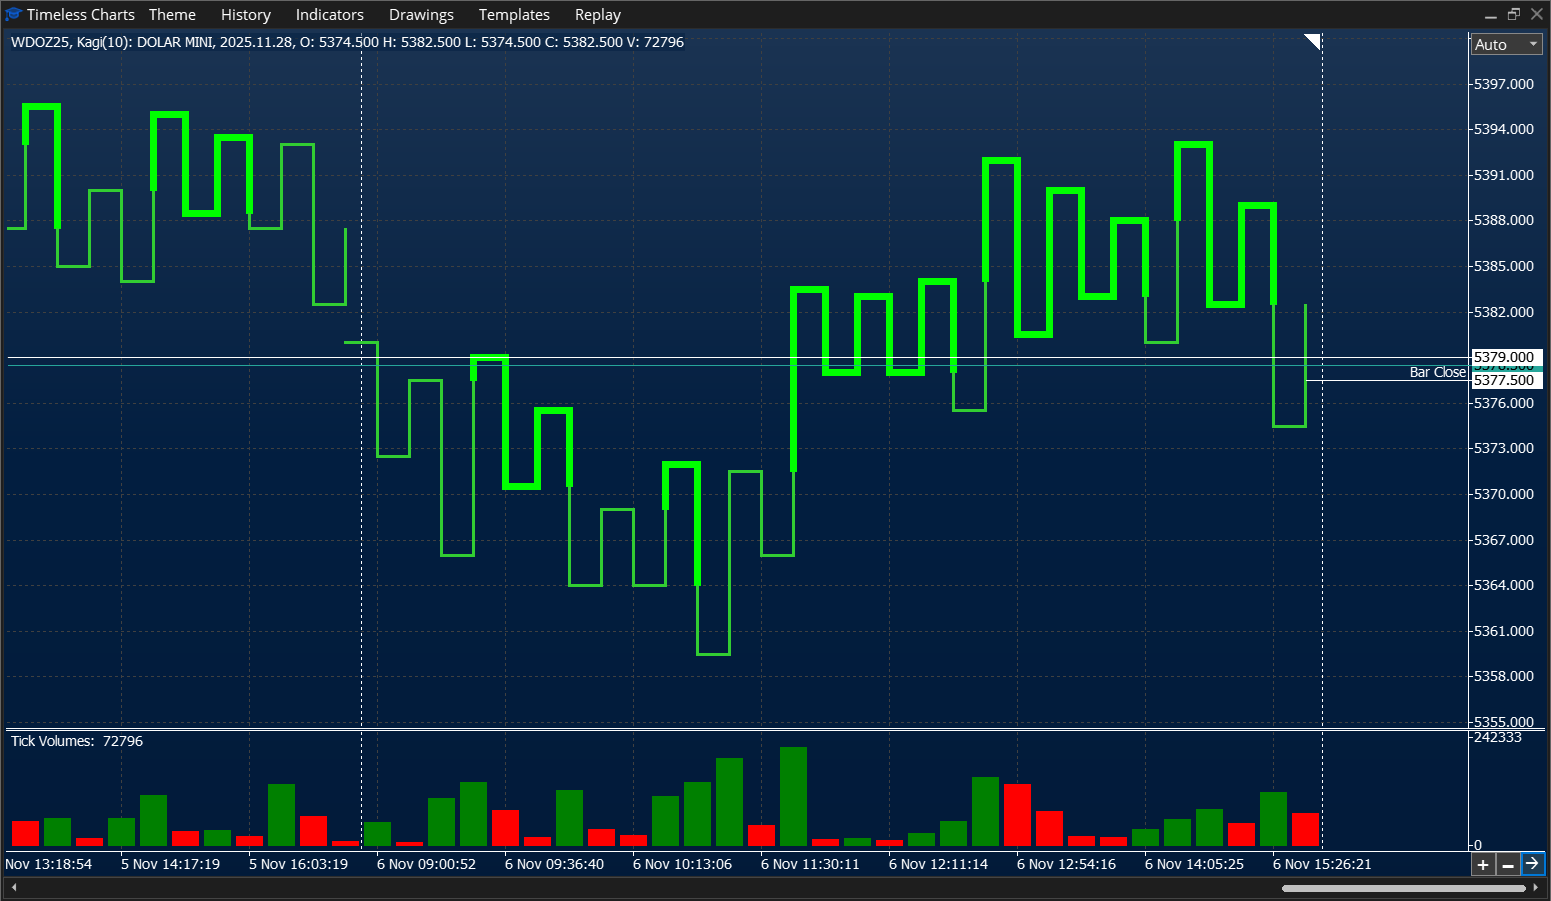
Task: Zoom in using the plus icon
Action: [x=1483, y=864]
